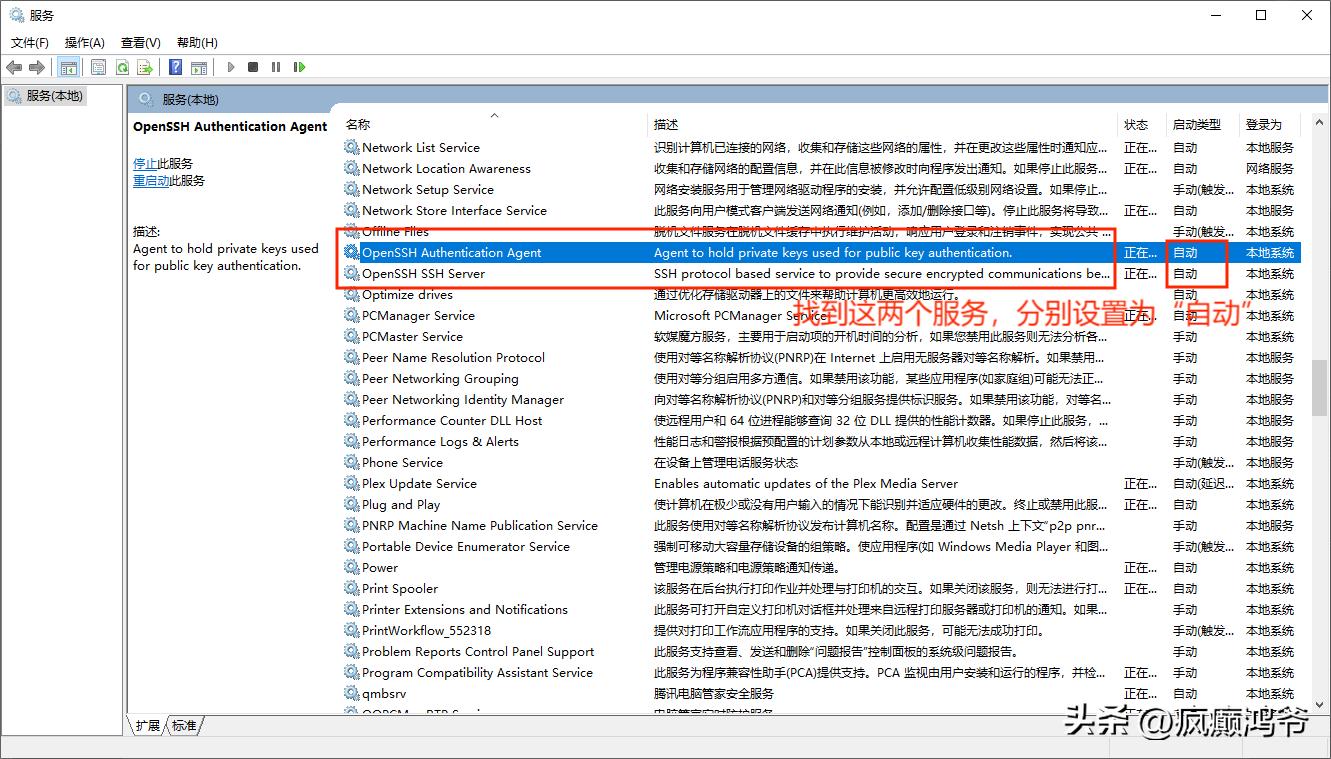Viewport: 1331px width, 759px height.
Task: Open the Help icon on toolbar
Action: (173, 67)
